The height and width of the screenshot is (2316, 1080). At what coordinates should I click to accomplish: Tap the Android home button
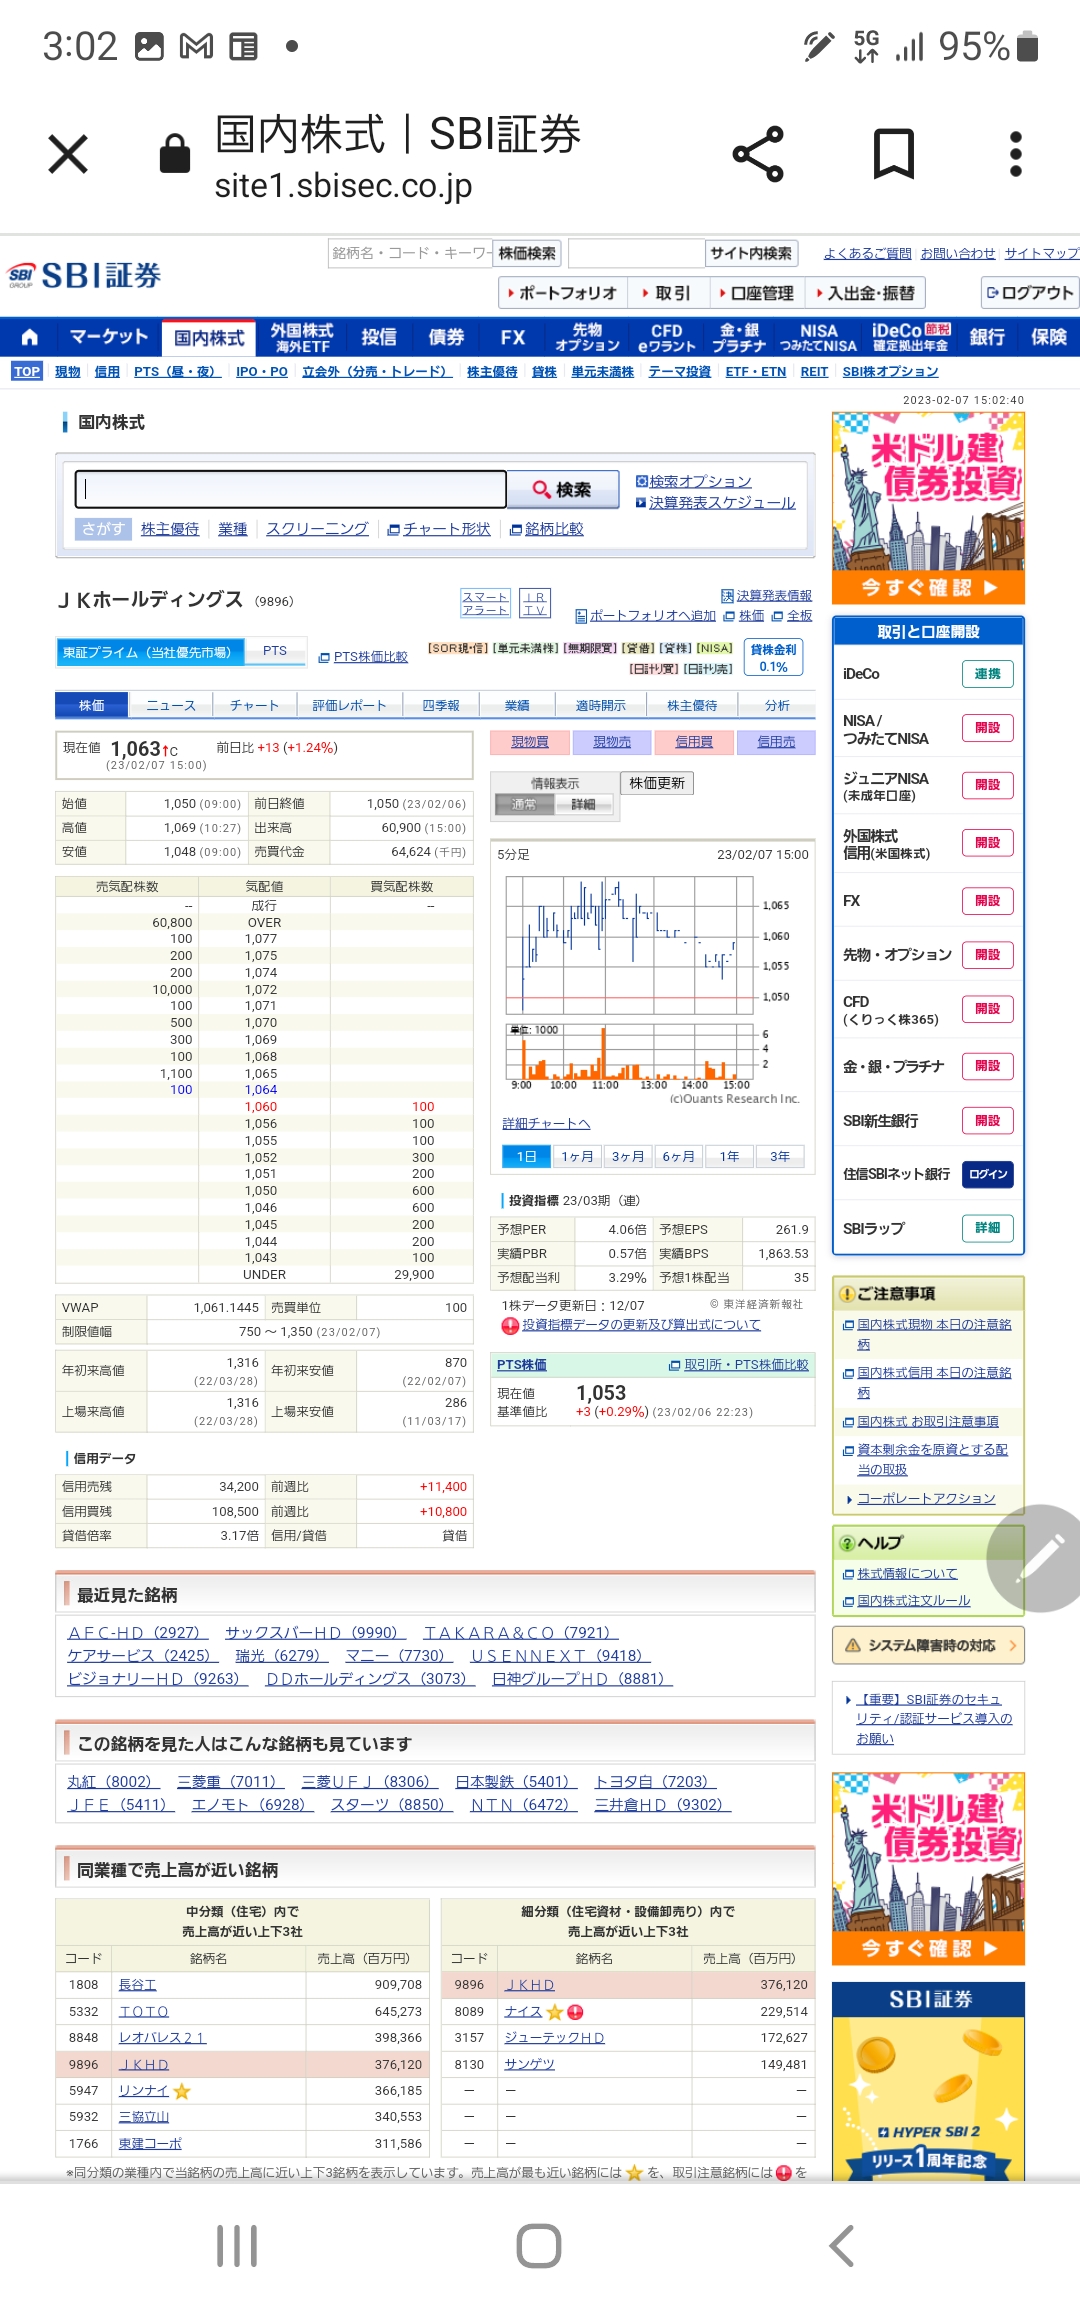pyautogui.click(x=539, y=2246)
